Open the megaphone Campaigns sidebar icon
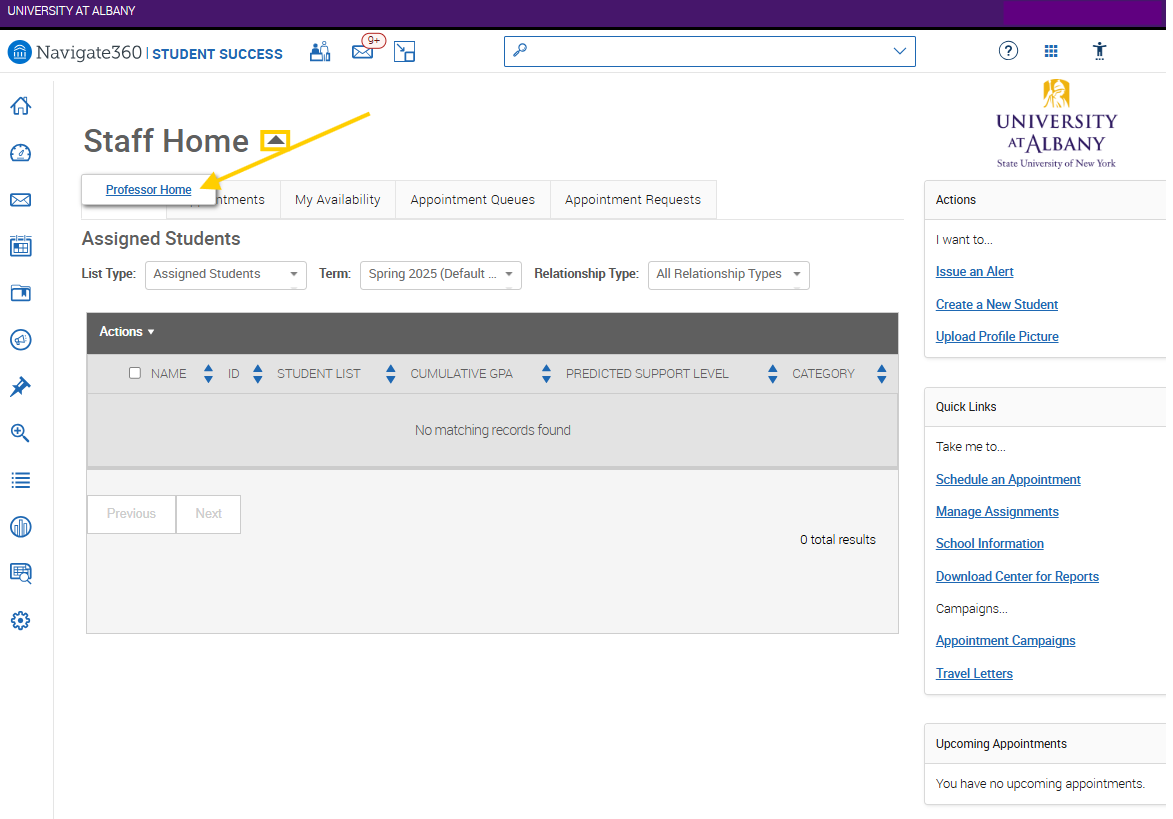Image resolution: width=1173 pixels, height=819 pixels. 20,340
